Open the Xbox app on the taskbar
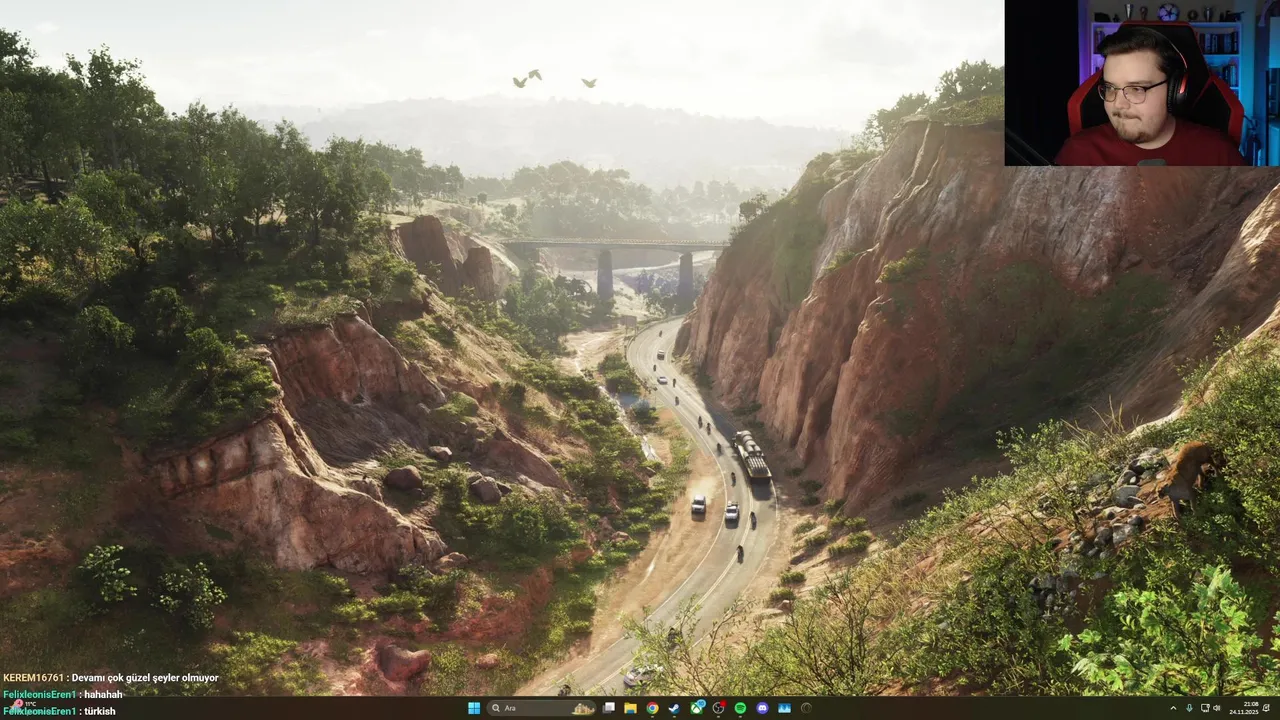 696,708
